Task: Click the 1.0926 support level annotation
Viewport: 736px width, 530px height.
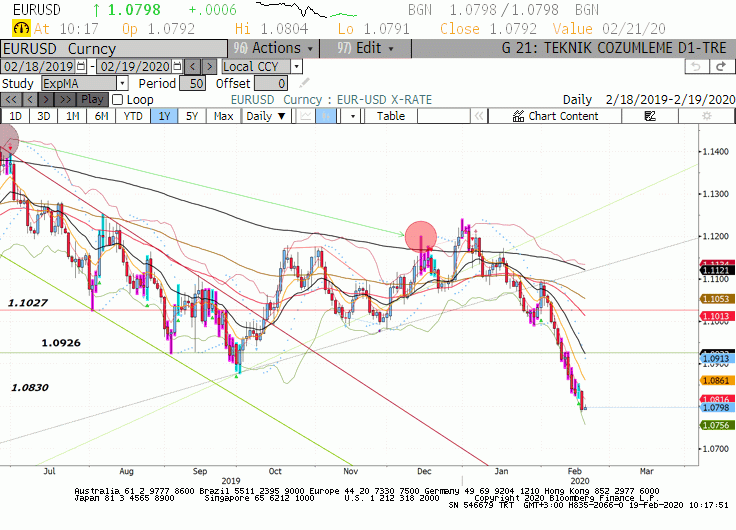Action: (x=61, y=343)
